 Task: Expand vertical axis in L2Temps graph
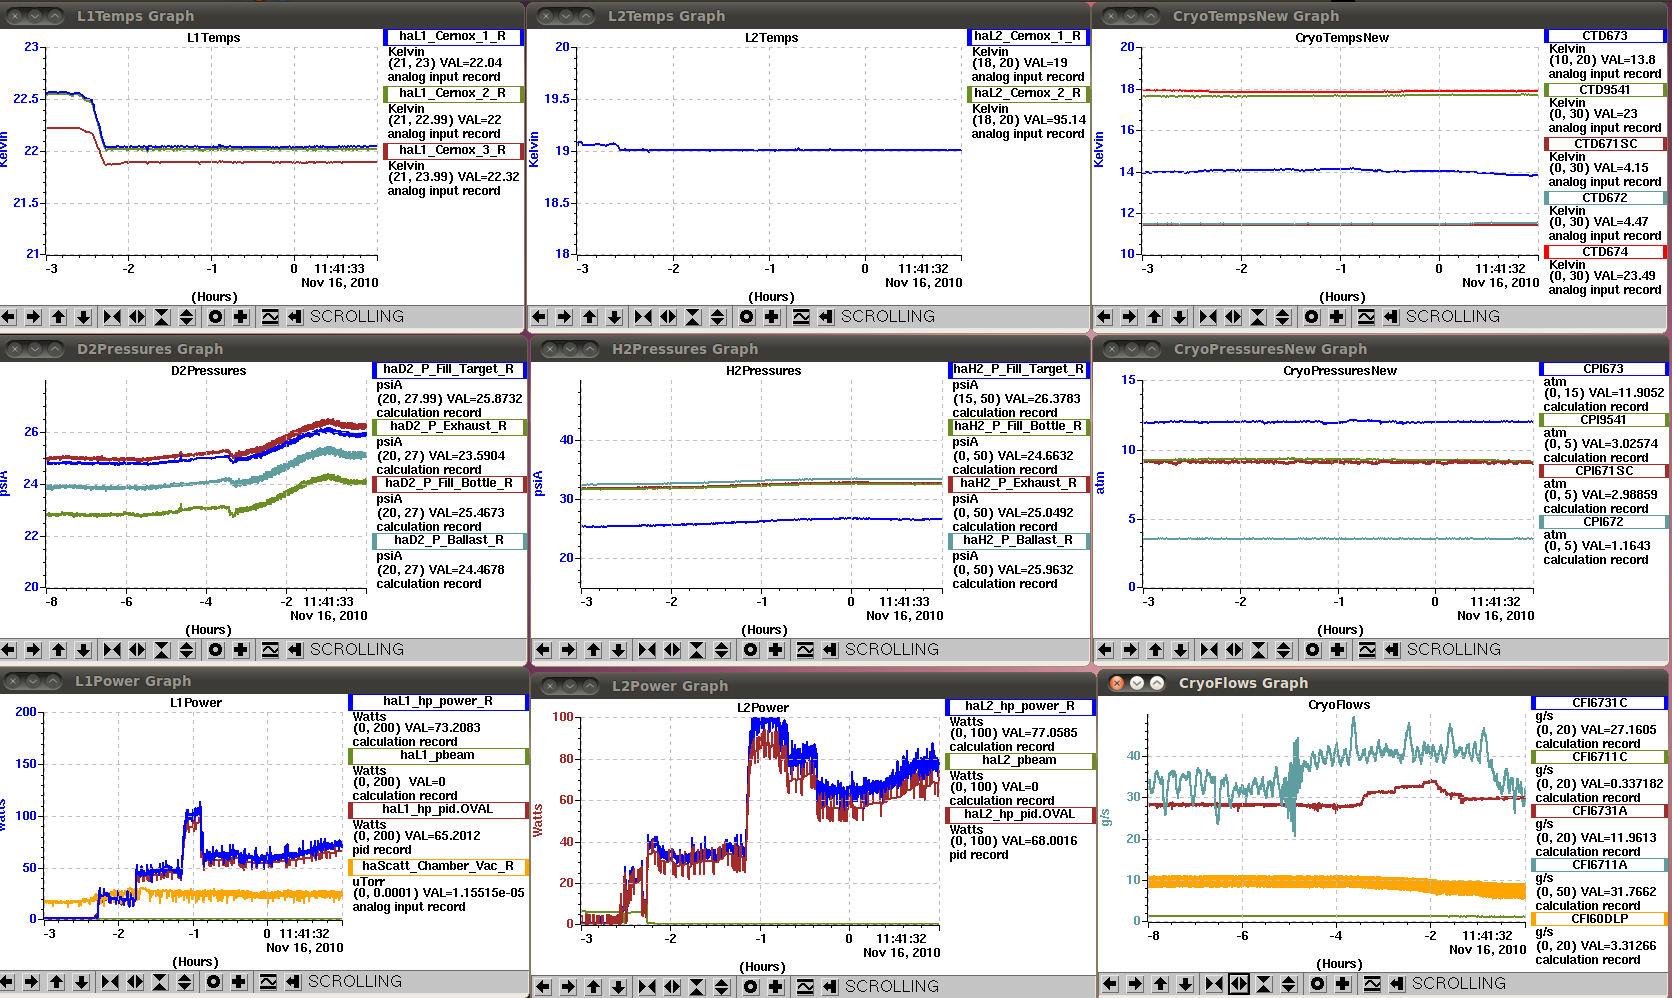coord(718,317)
